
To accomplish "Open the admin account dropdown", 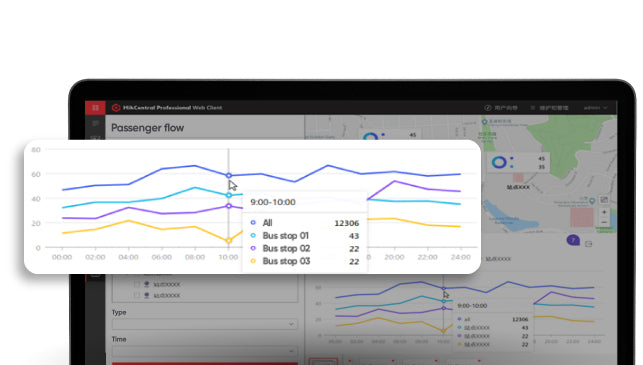I will point(595,108).
